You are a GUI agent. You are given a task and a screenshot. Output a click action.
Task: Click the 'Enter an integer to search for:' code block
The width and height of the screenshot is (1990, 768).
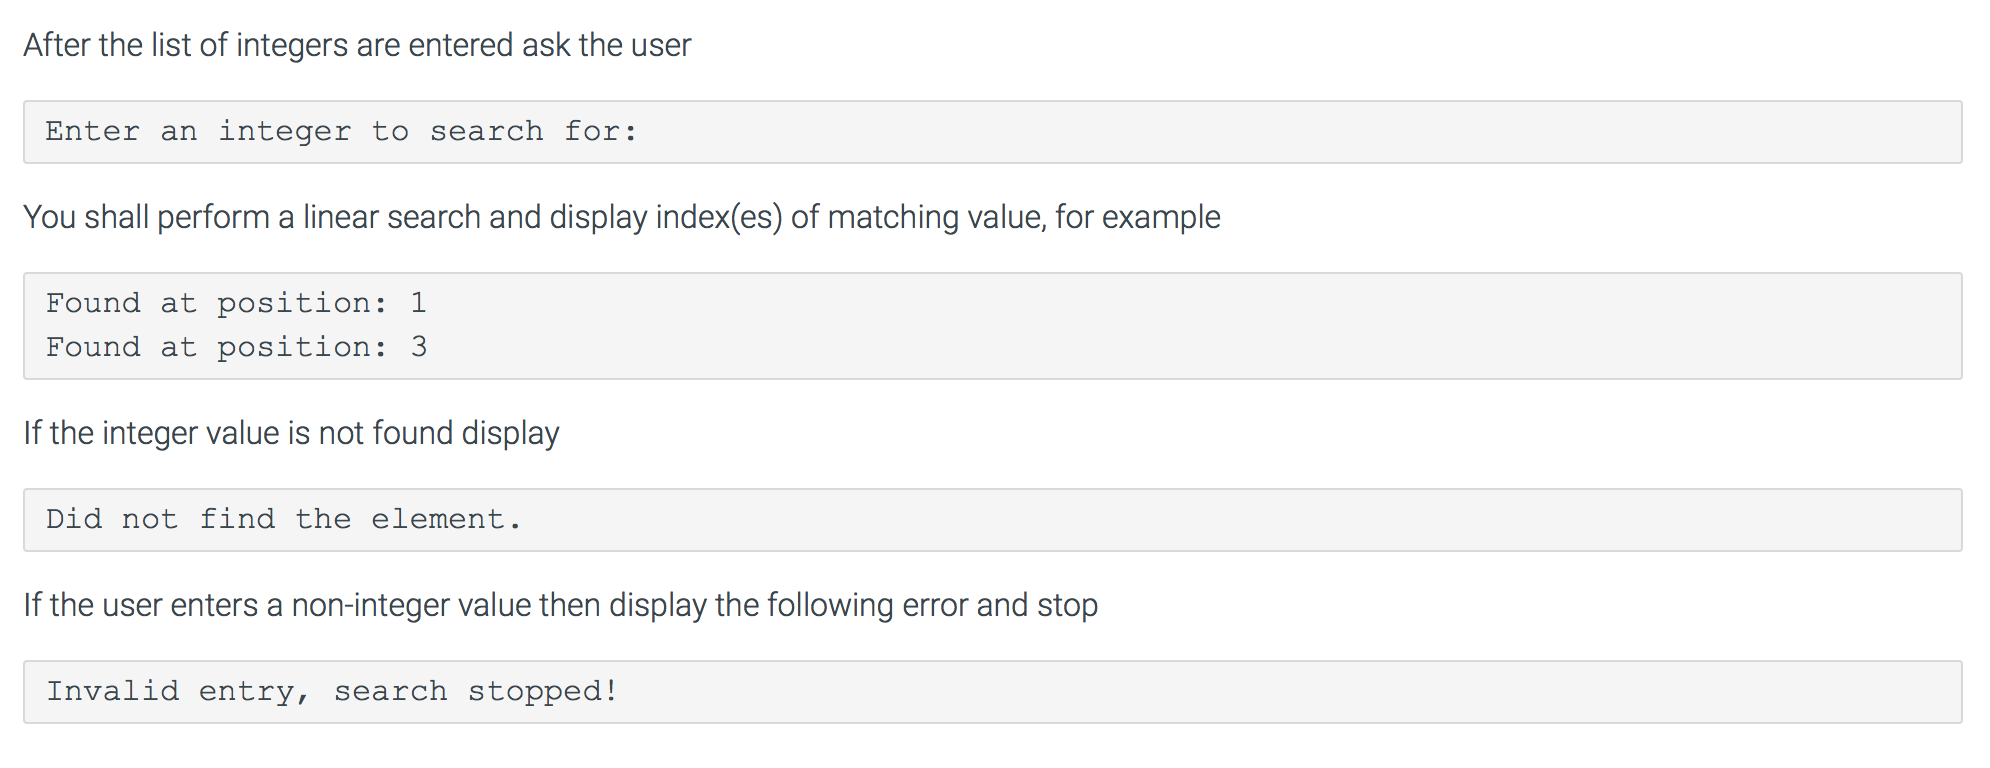[992, 132]
